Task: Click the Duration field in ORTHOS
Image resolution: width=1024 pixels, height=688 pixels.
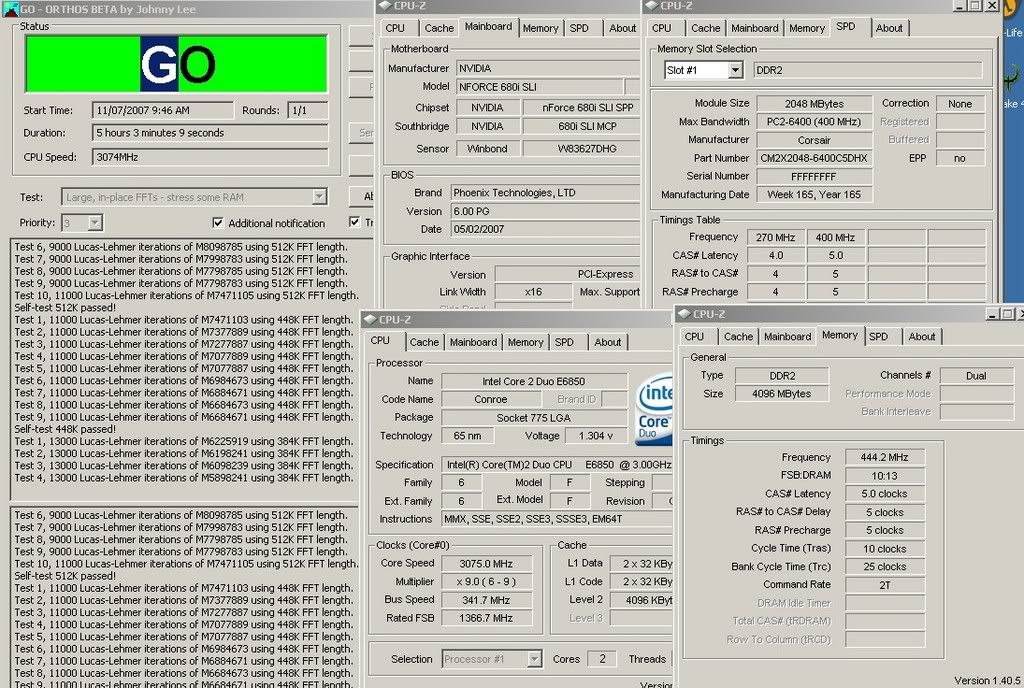Action: tap(210, 133)
